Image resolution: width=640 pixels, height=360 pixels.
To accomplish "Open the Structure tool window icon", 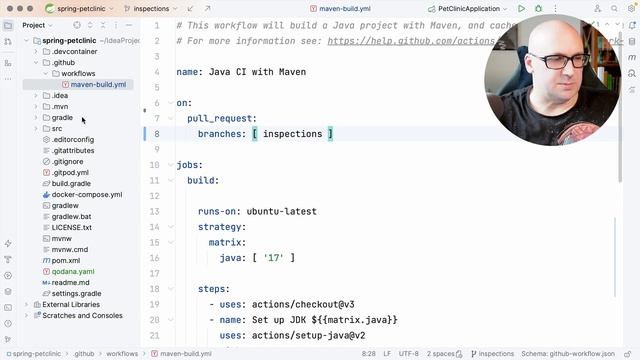I will tap(8, 63).
